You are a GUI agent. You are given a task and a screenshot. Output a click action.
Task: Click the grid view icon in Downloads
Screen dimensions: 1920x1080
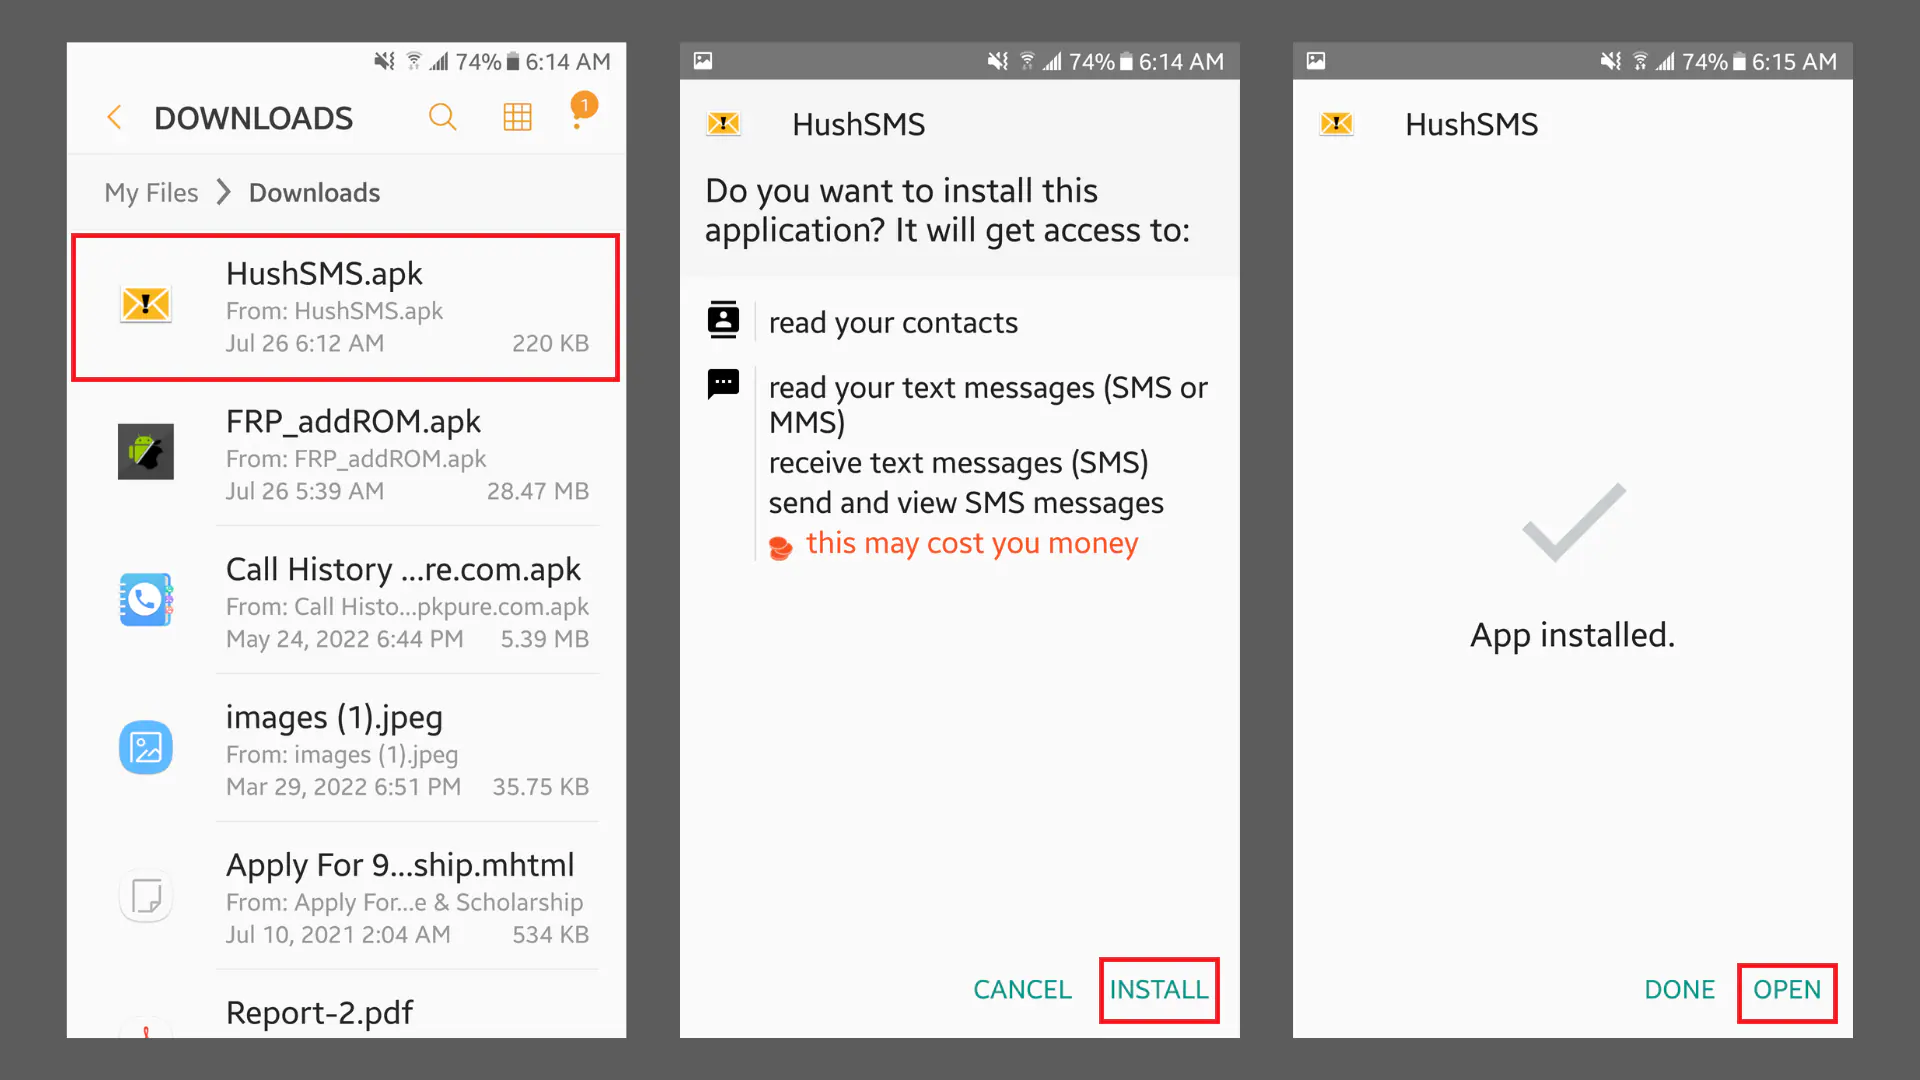coord(516,117)
